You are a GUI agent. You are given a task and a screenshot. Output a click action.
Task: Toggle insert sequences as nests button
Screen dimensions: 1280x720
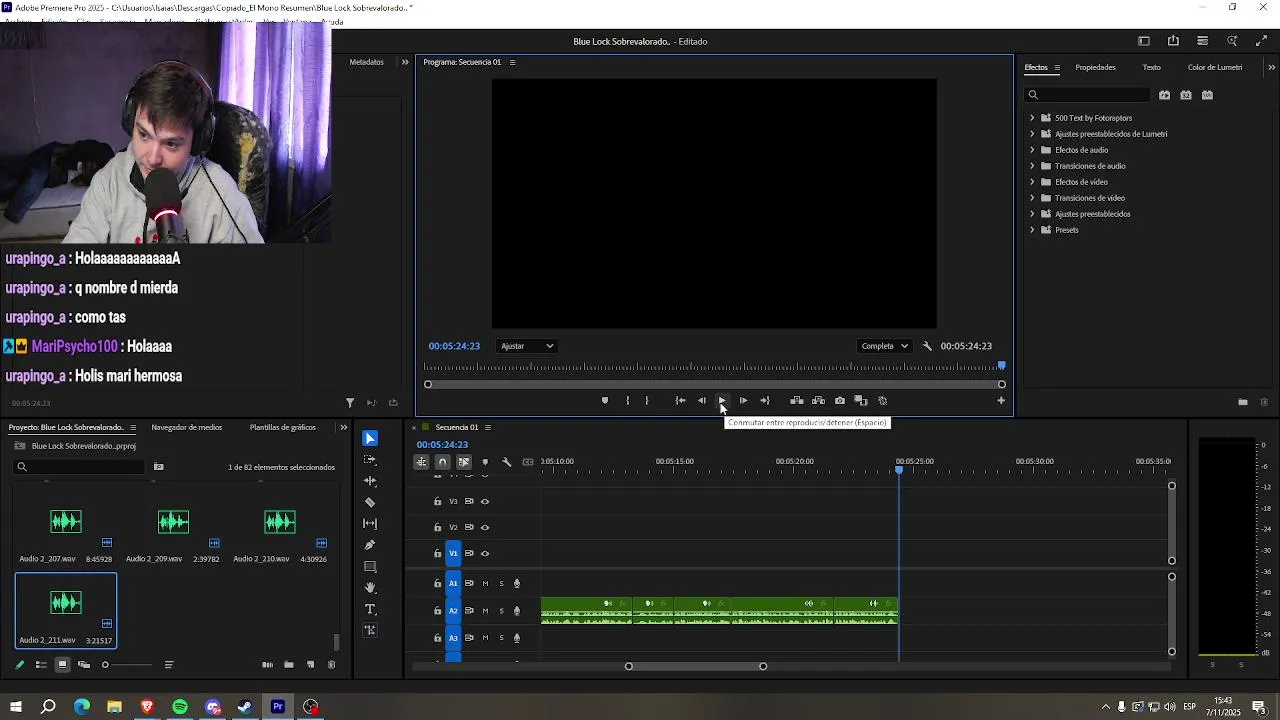click(421, 462)
